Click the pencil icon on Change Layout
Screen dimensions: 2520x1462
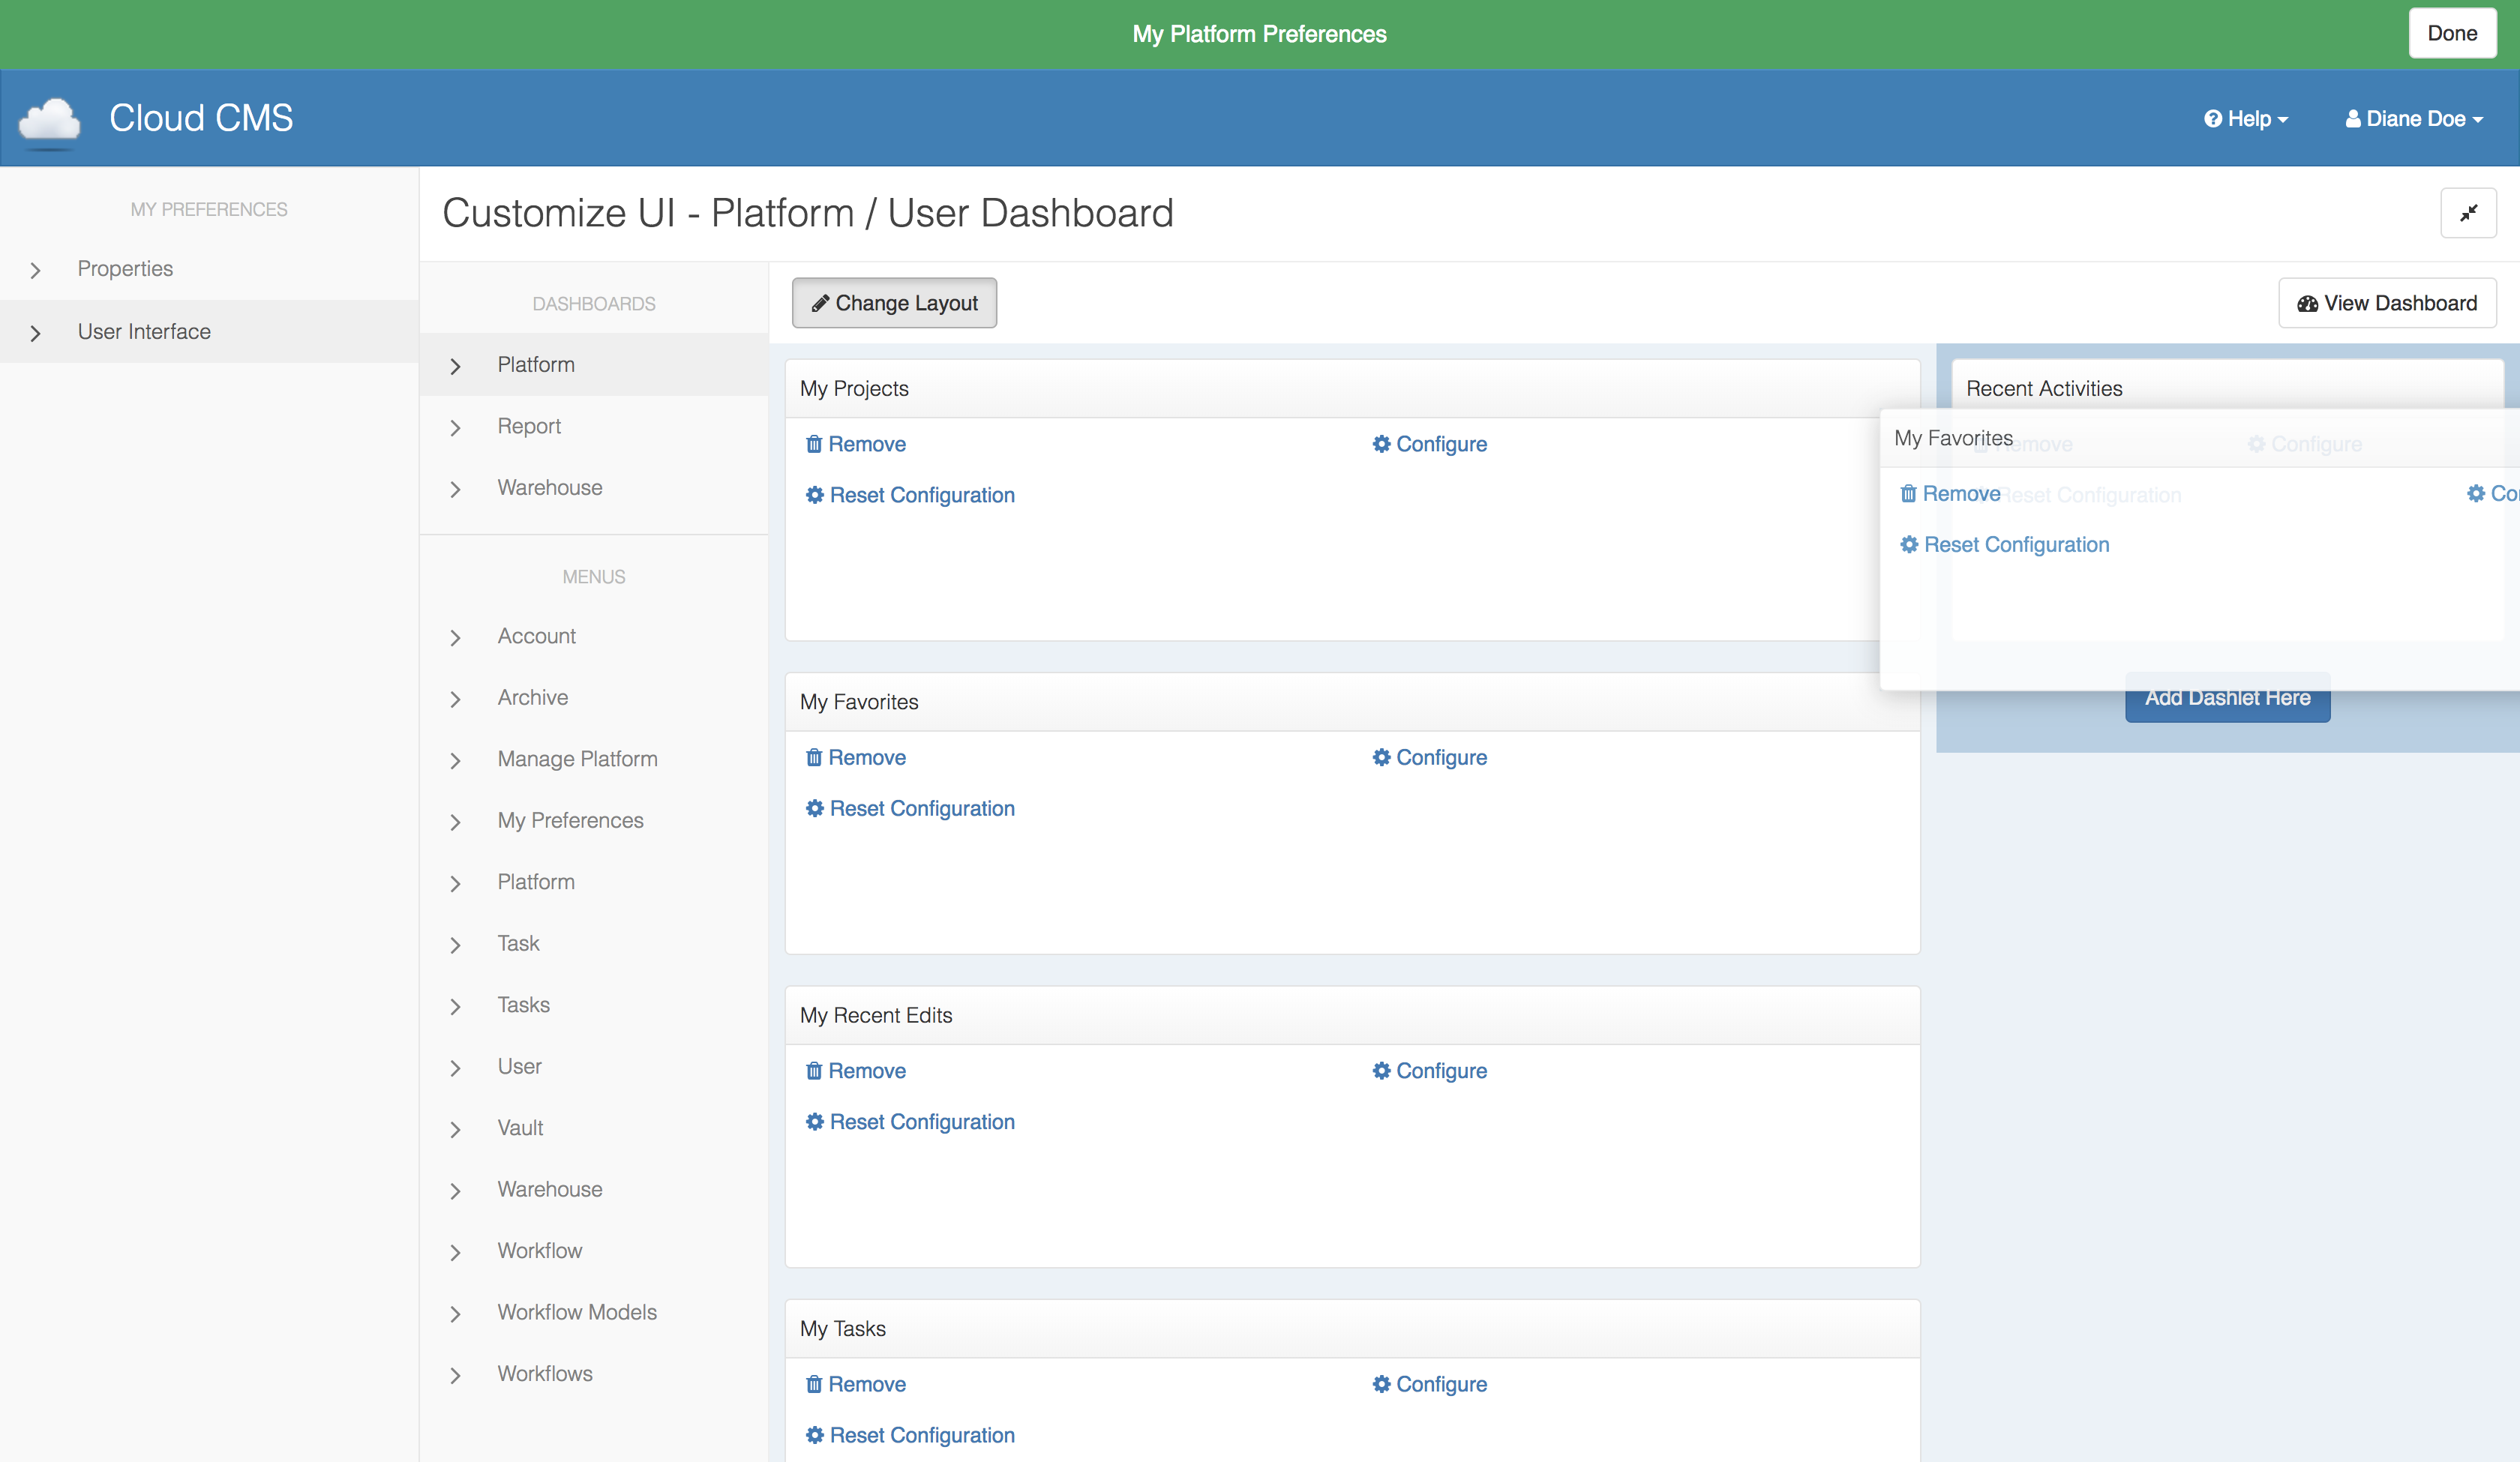pos(820,303)
